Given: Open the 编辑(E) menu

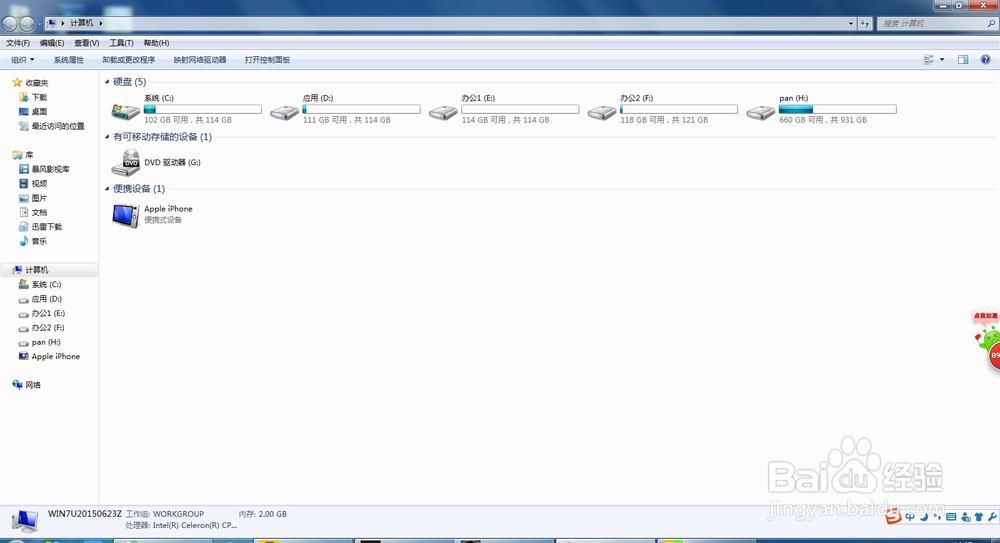Looking at the screenshot, I should (52, 43).
